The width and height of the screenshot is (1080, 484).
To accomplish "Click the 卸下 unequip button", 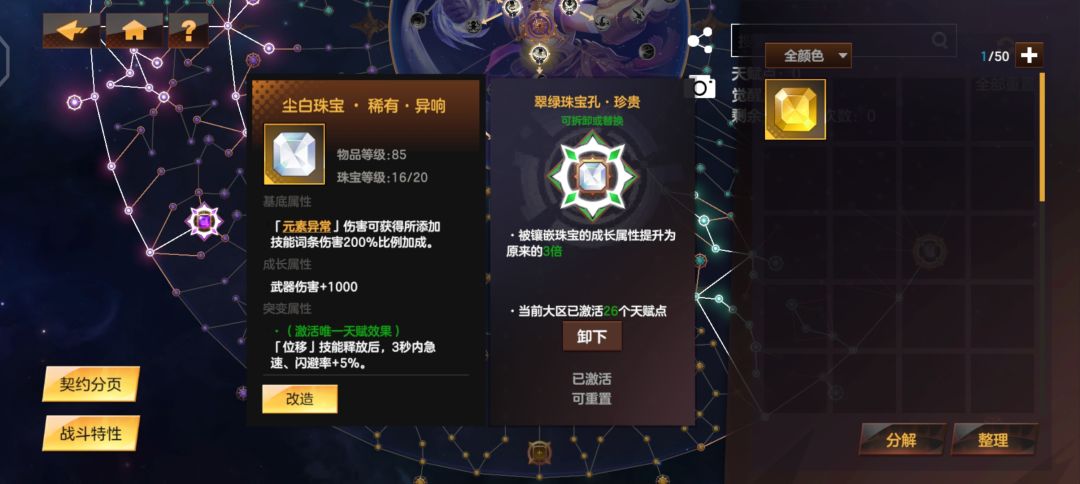I will click(x=592, y=336).
